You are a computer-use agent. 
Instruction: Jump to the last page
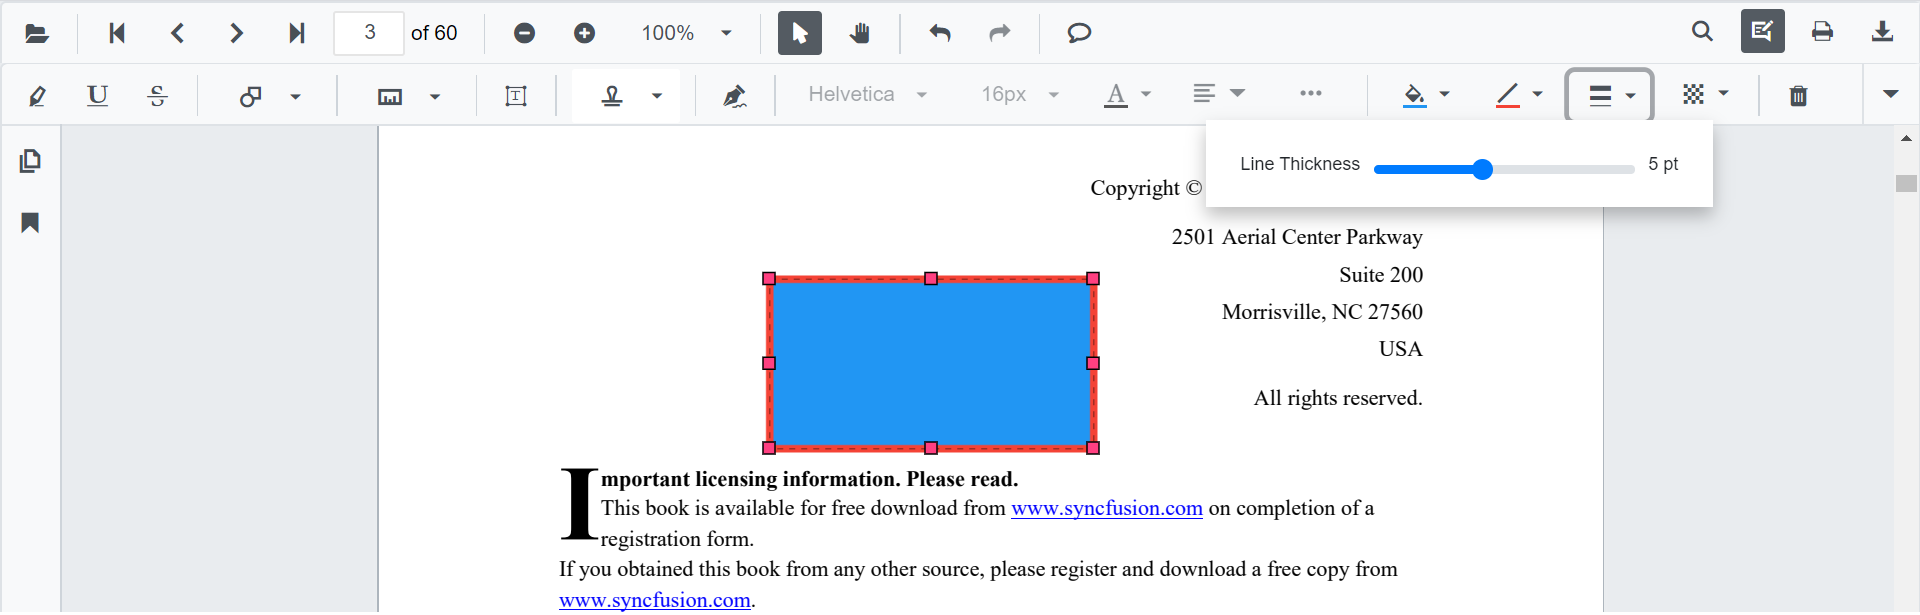[x=296, y=33]
